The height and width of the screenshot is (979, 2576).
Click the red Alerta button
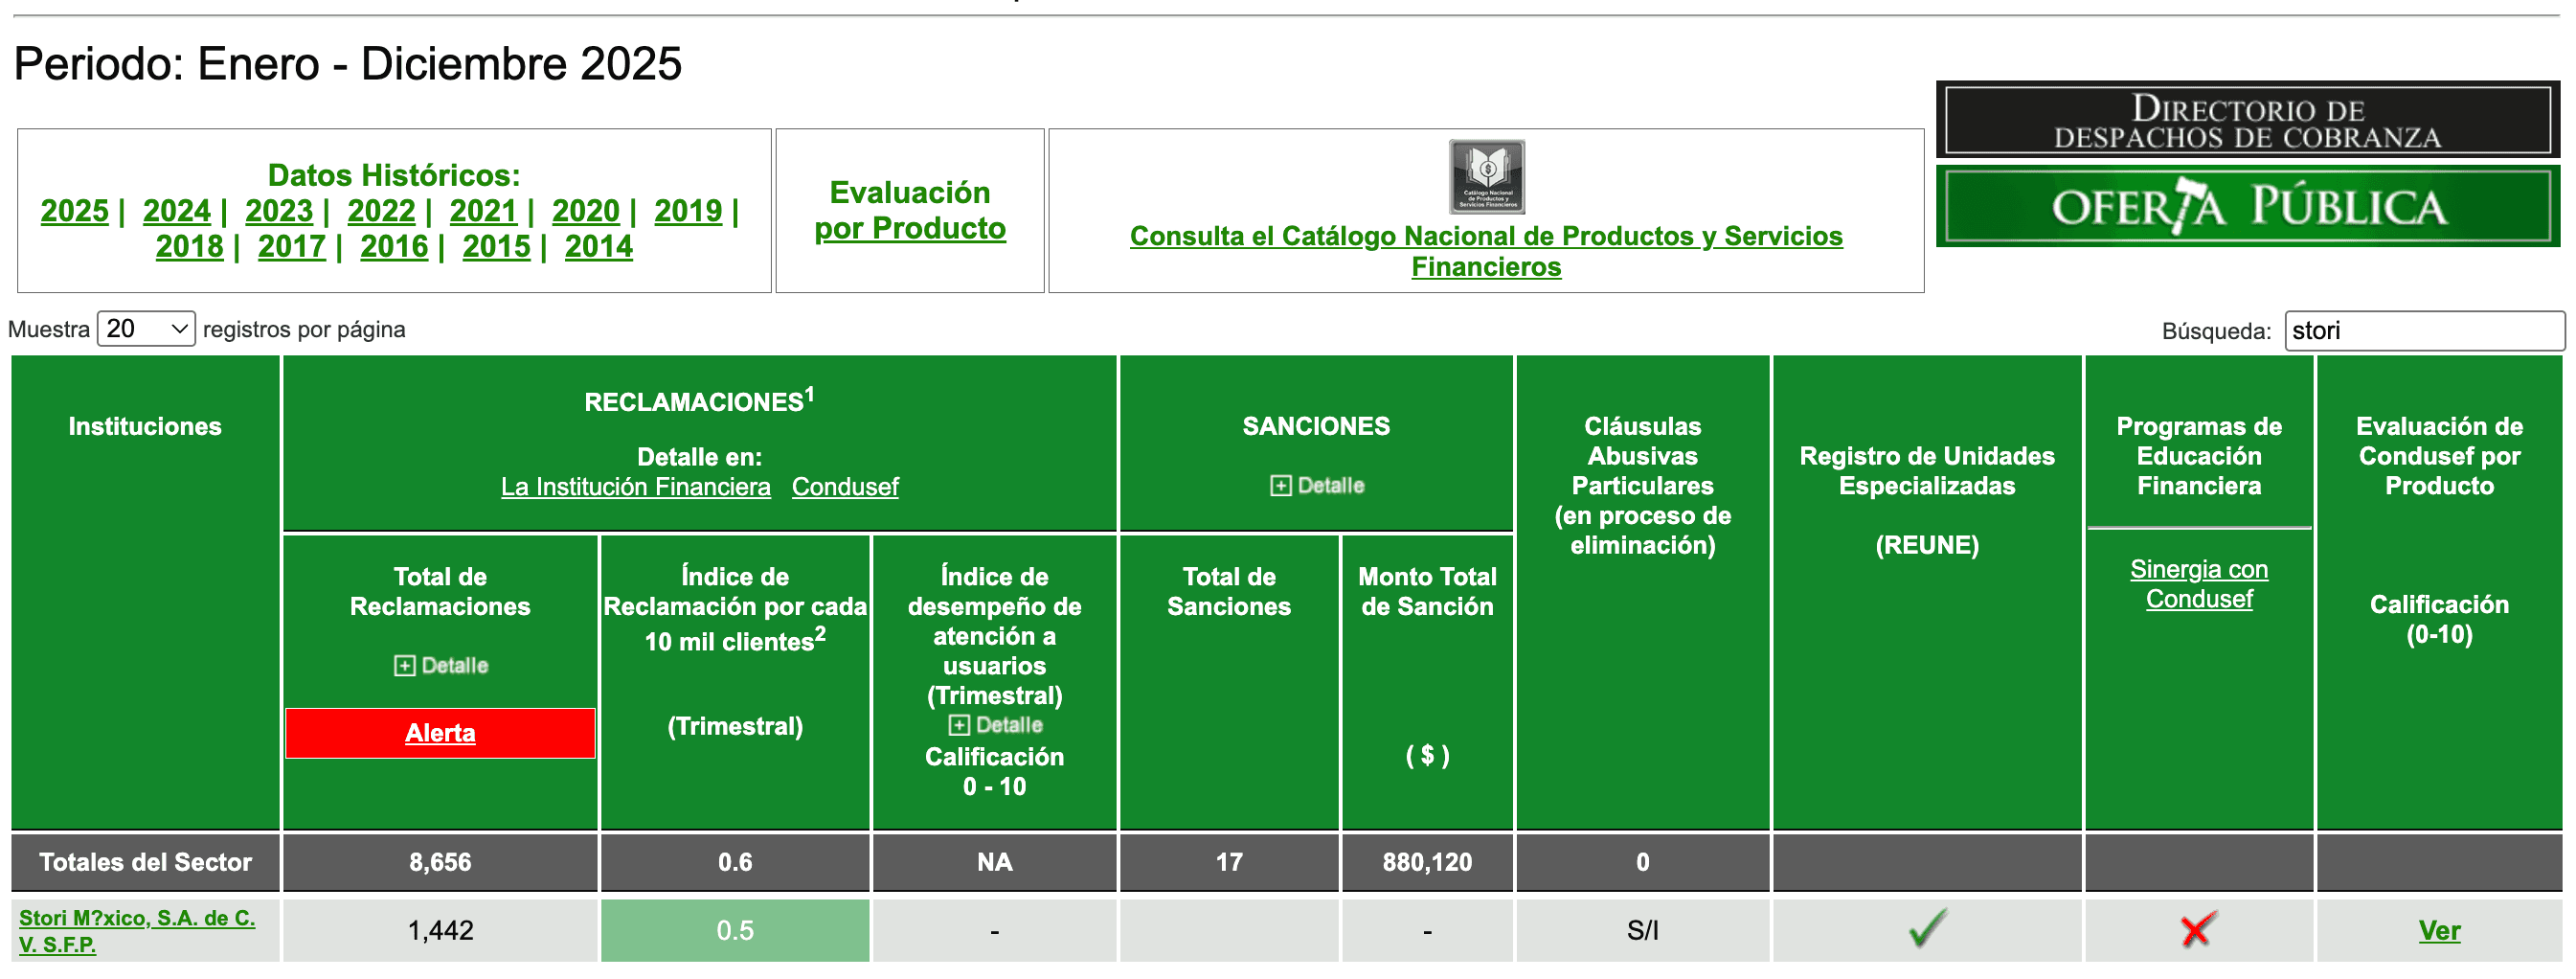coord(440,733)
